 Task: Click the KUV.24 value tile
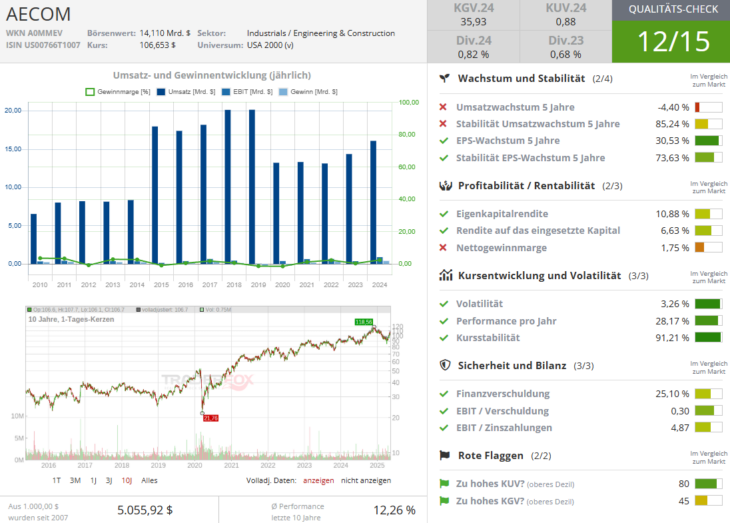566,15
